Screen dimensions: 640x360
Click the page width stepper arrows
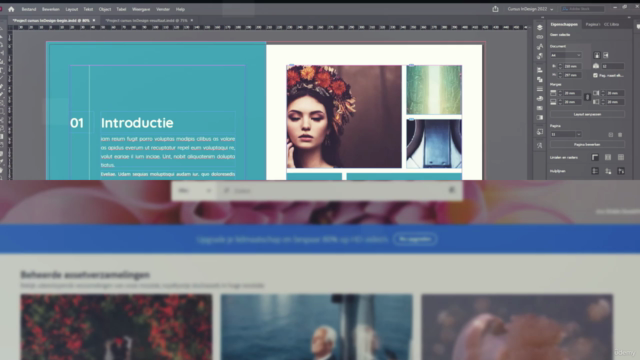coord(560,66)
